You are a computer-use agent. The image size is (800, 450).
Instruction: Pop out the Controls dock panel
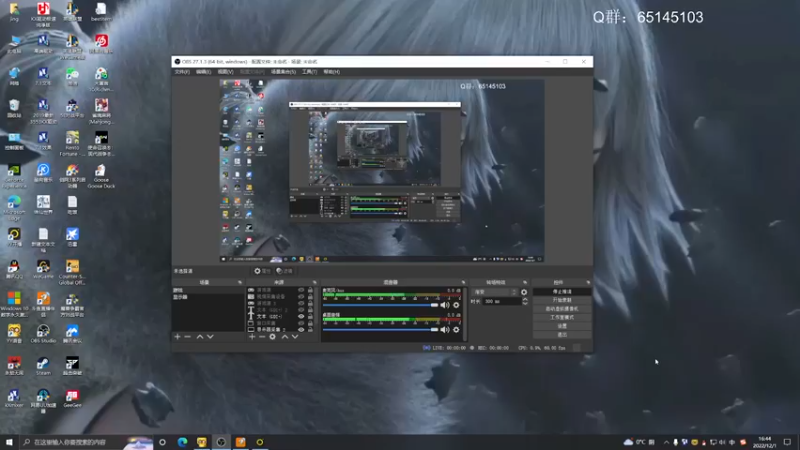click(588, 282)
